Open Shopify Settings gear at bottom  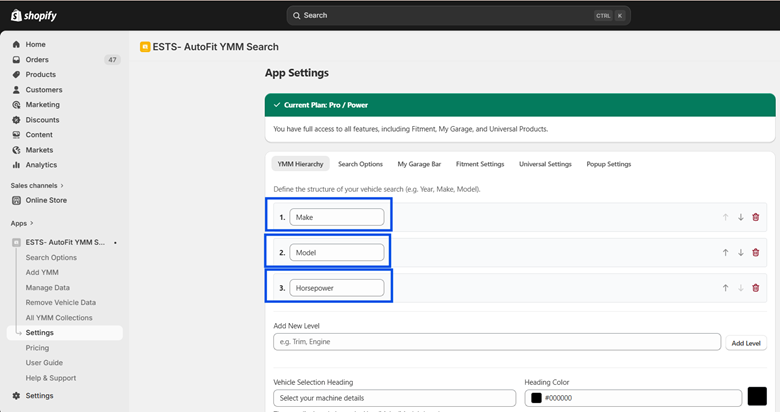pos(39,396)
